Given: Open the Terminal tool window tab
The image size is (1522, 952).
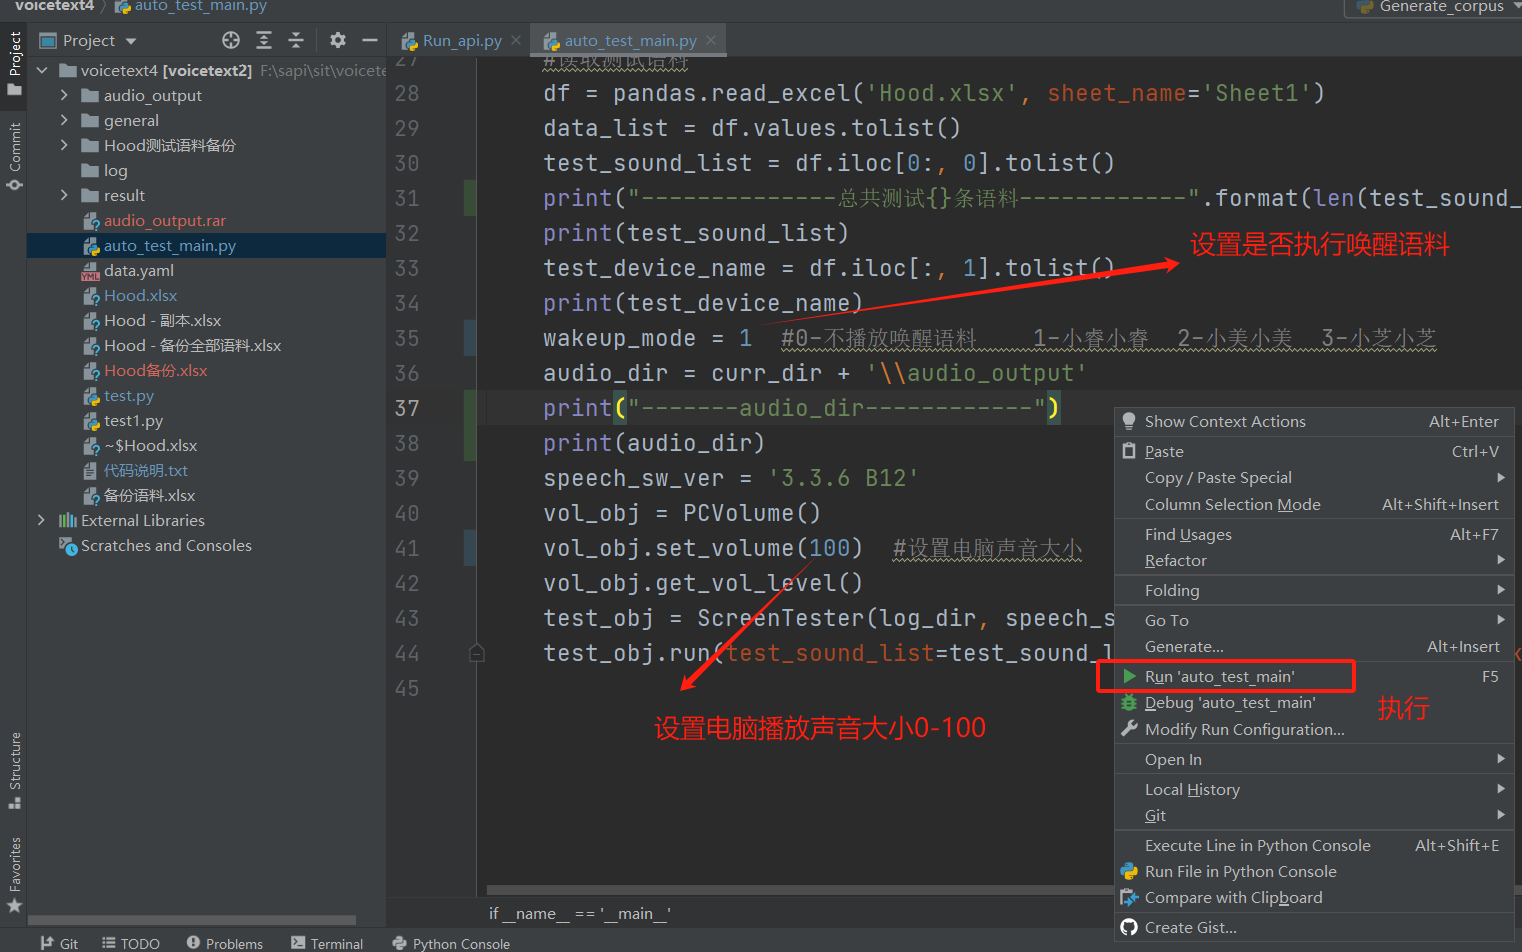Looking at the screenshot, I should (327, 943).
